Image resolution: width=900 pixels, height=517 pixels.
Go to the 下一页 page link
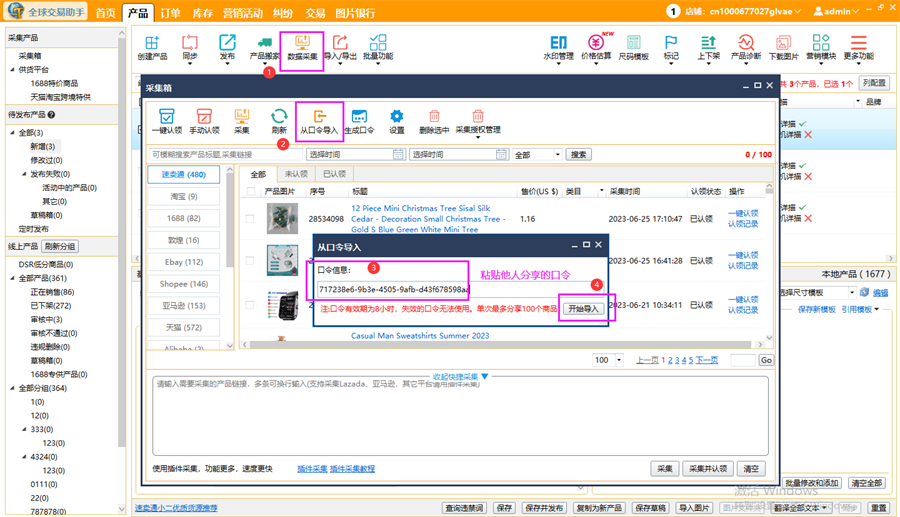707,360
